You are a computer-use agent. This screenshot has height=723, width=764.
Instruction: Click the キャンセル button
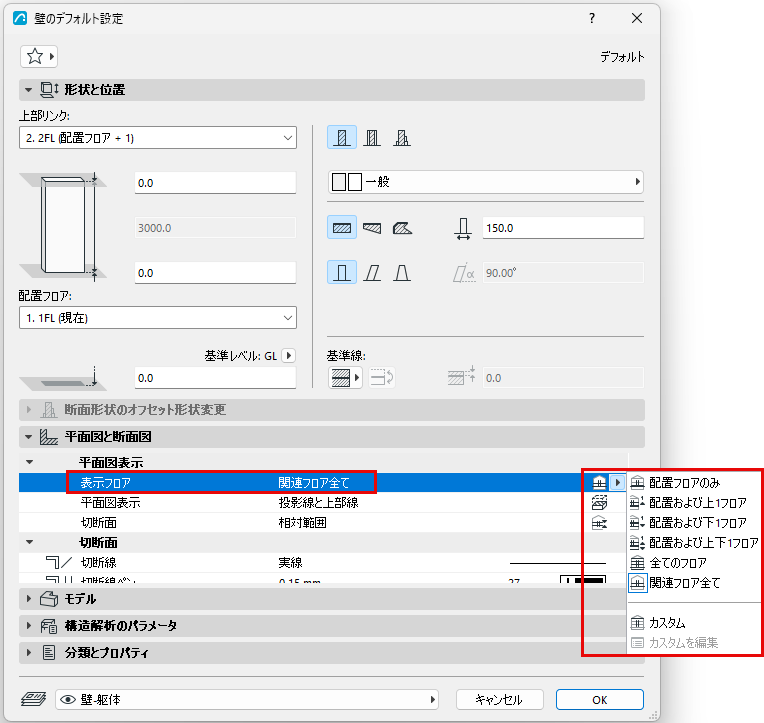pyautogui.click(x=499, y=700)
